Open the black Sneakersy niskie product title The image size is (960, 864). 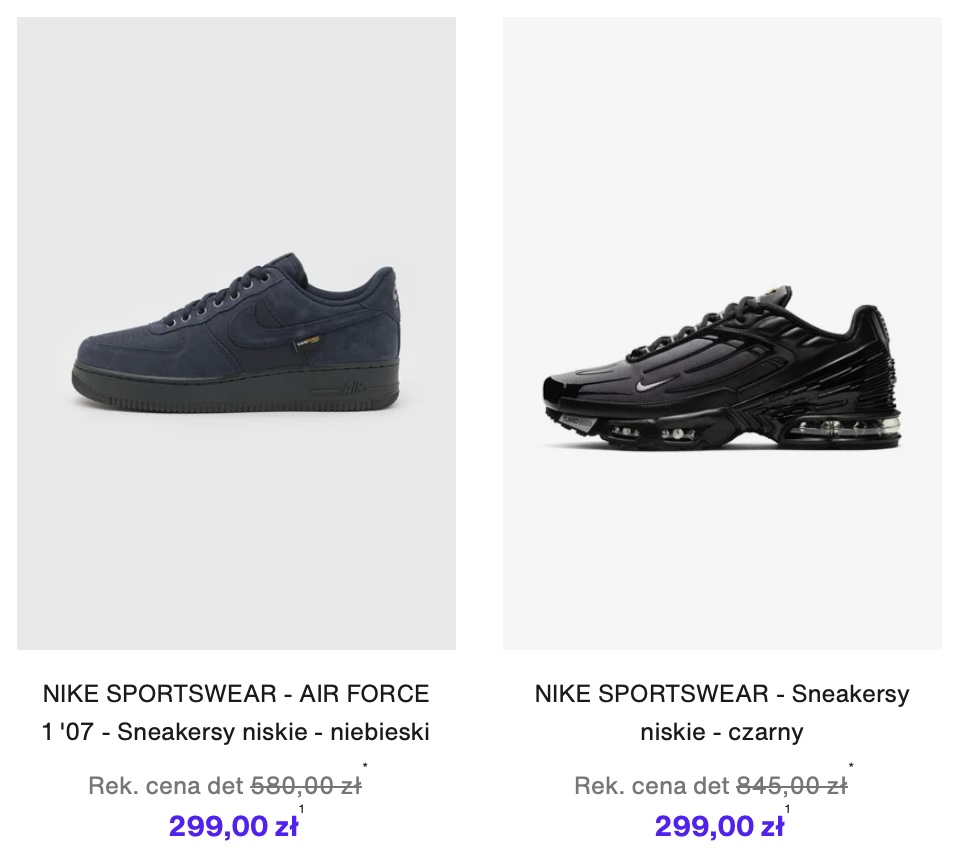pyautogui.click(x=722, y=712)
